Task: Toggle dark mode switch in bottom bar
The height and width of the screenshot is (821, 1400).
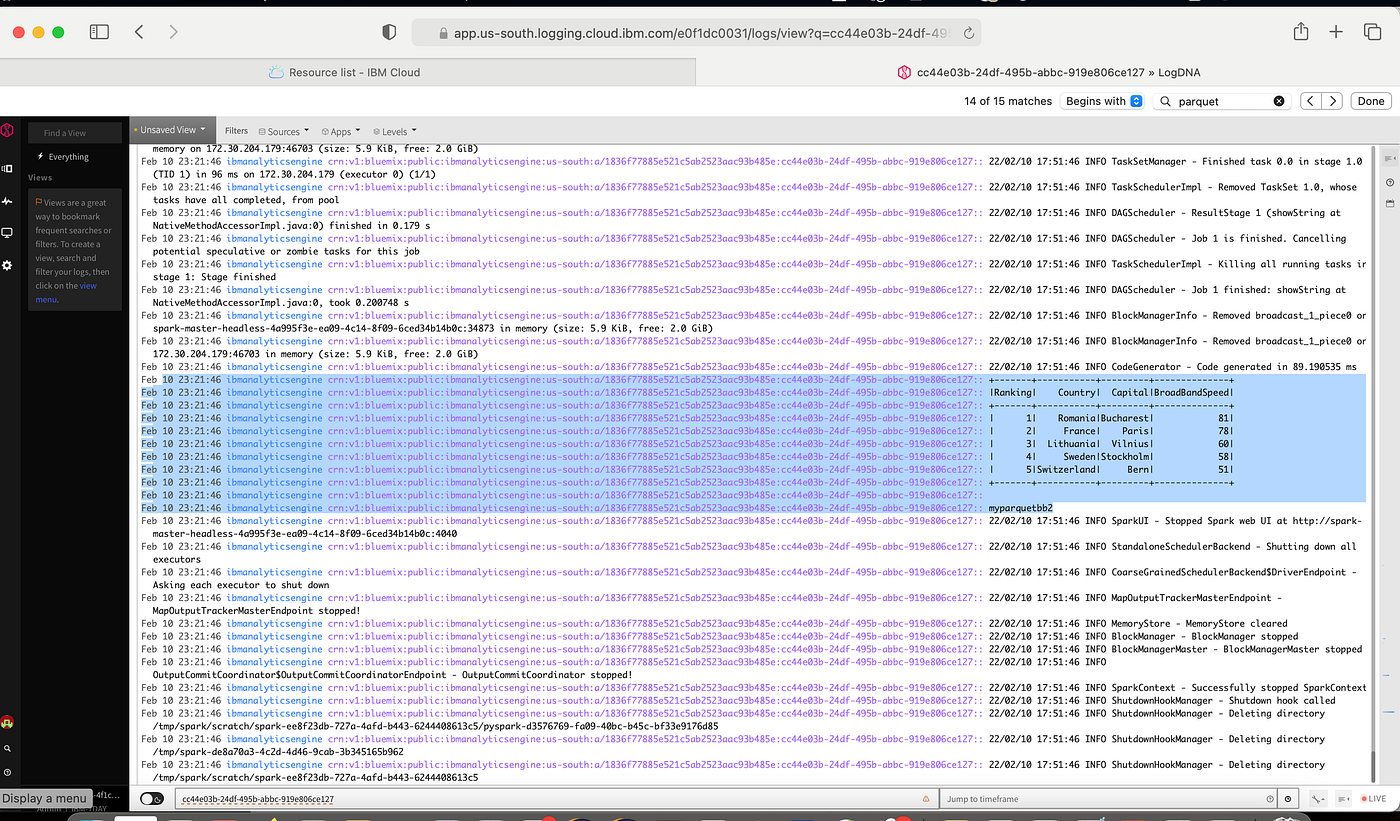Action: click(152, 799)
